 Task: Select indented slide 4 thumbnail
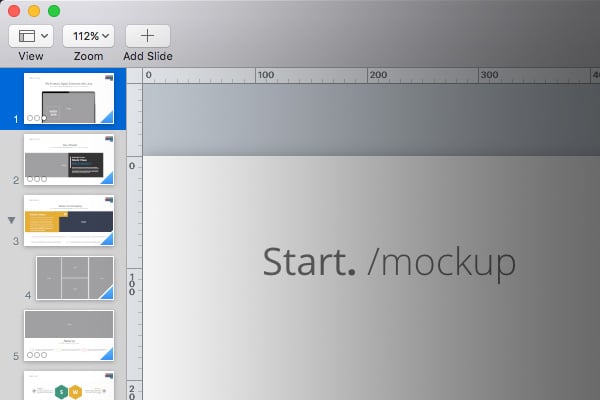click(75, 279)
